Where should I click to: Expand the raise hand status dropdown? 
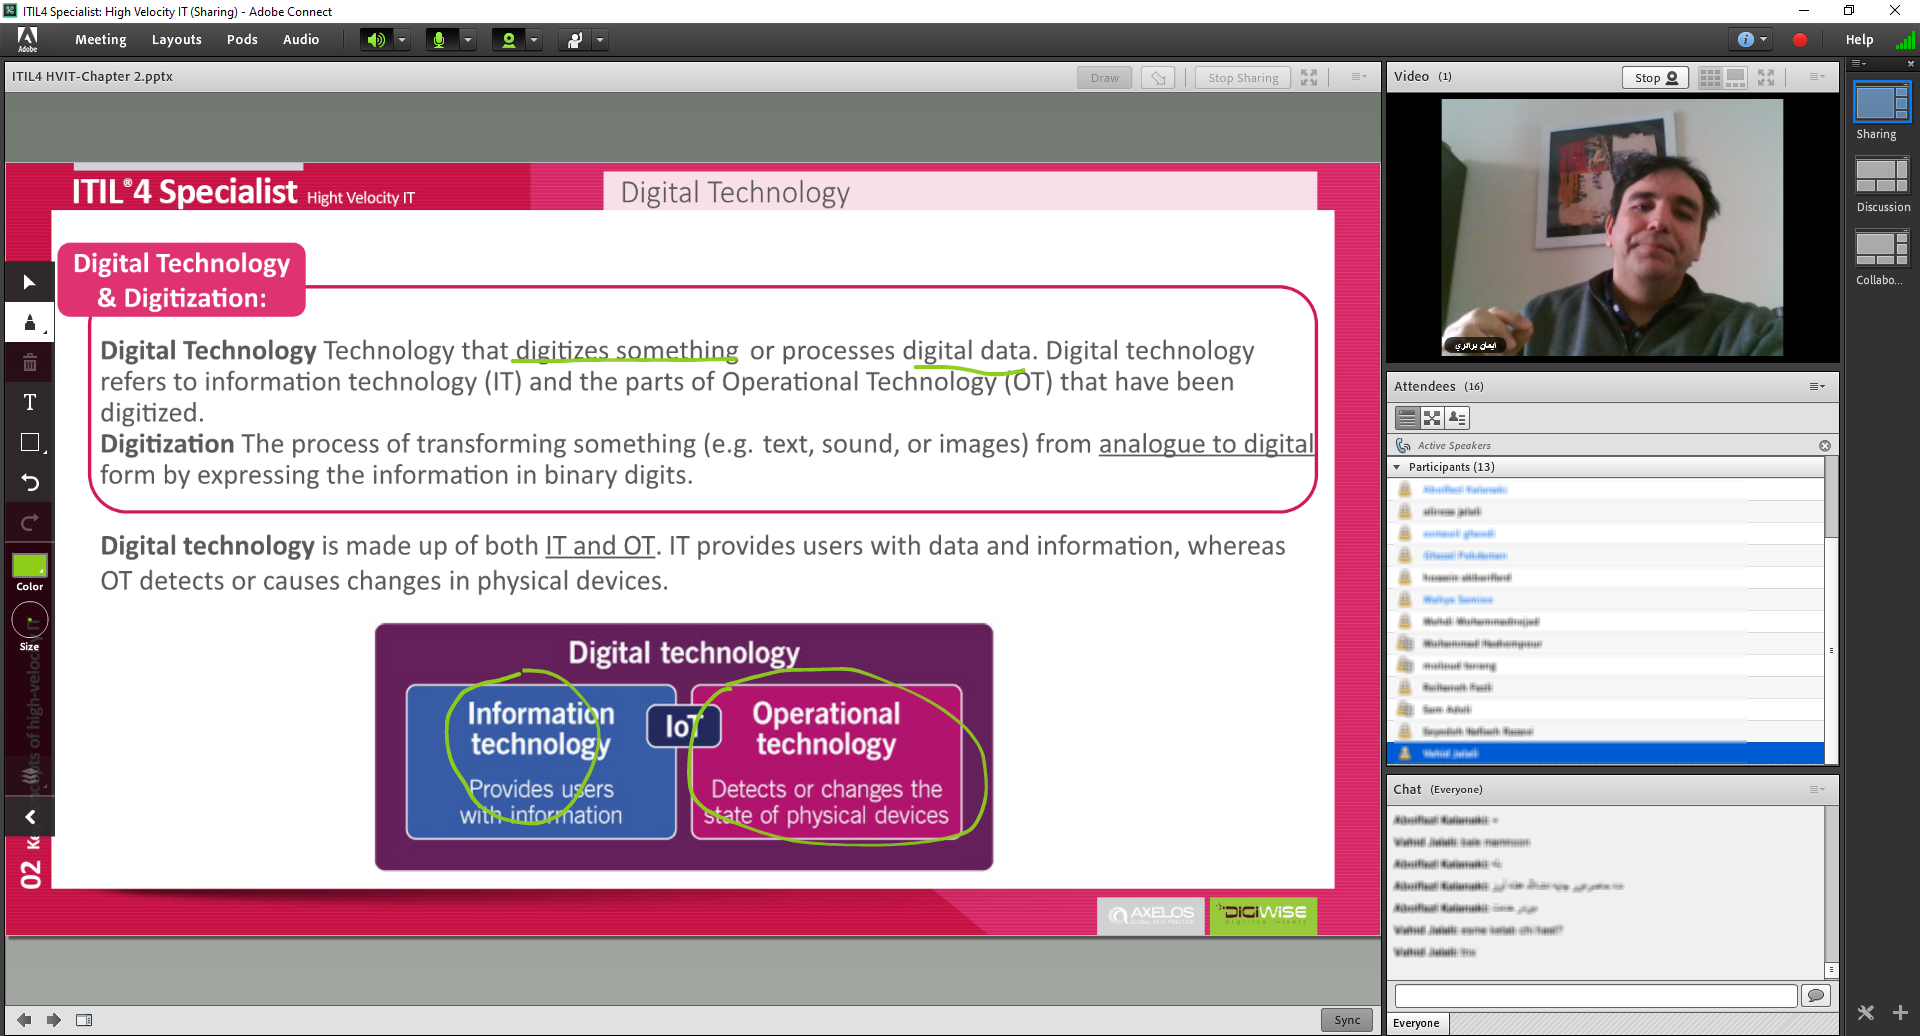pos(600,40)
